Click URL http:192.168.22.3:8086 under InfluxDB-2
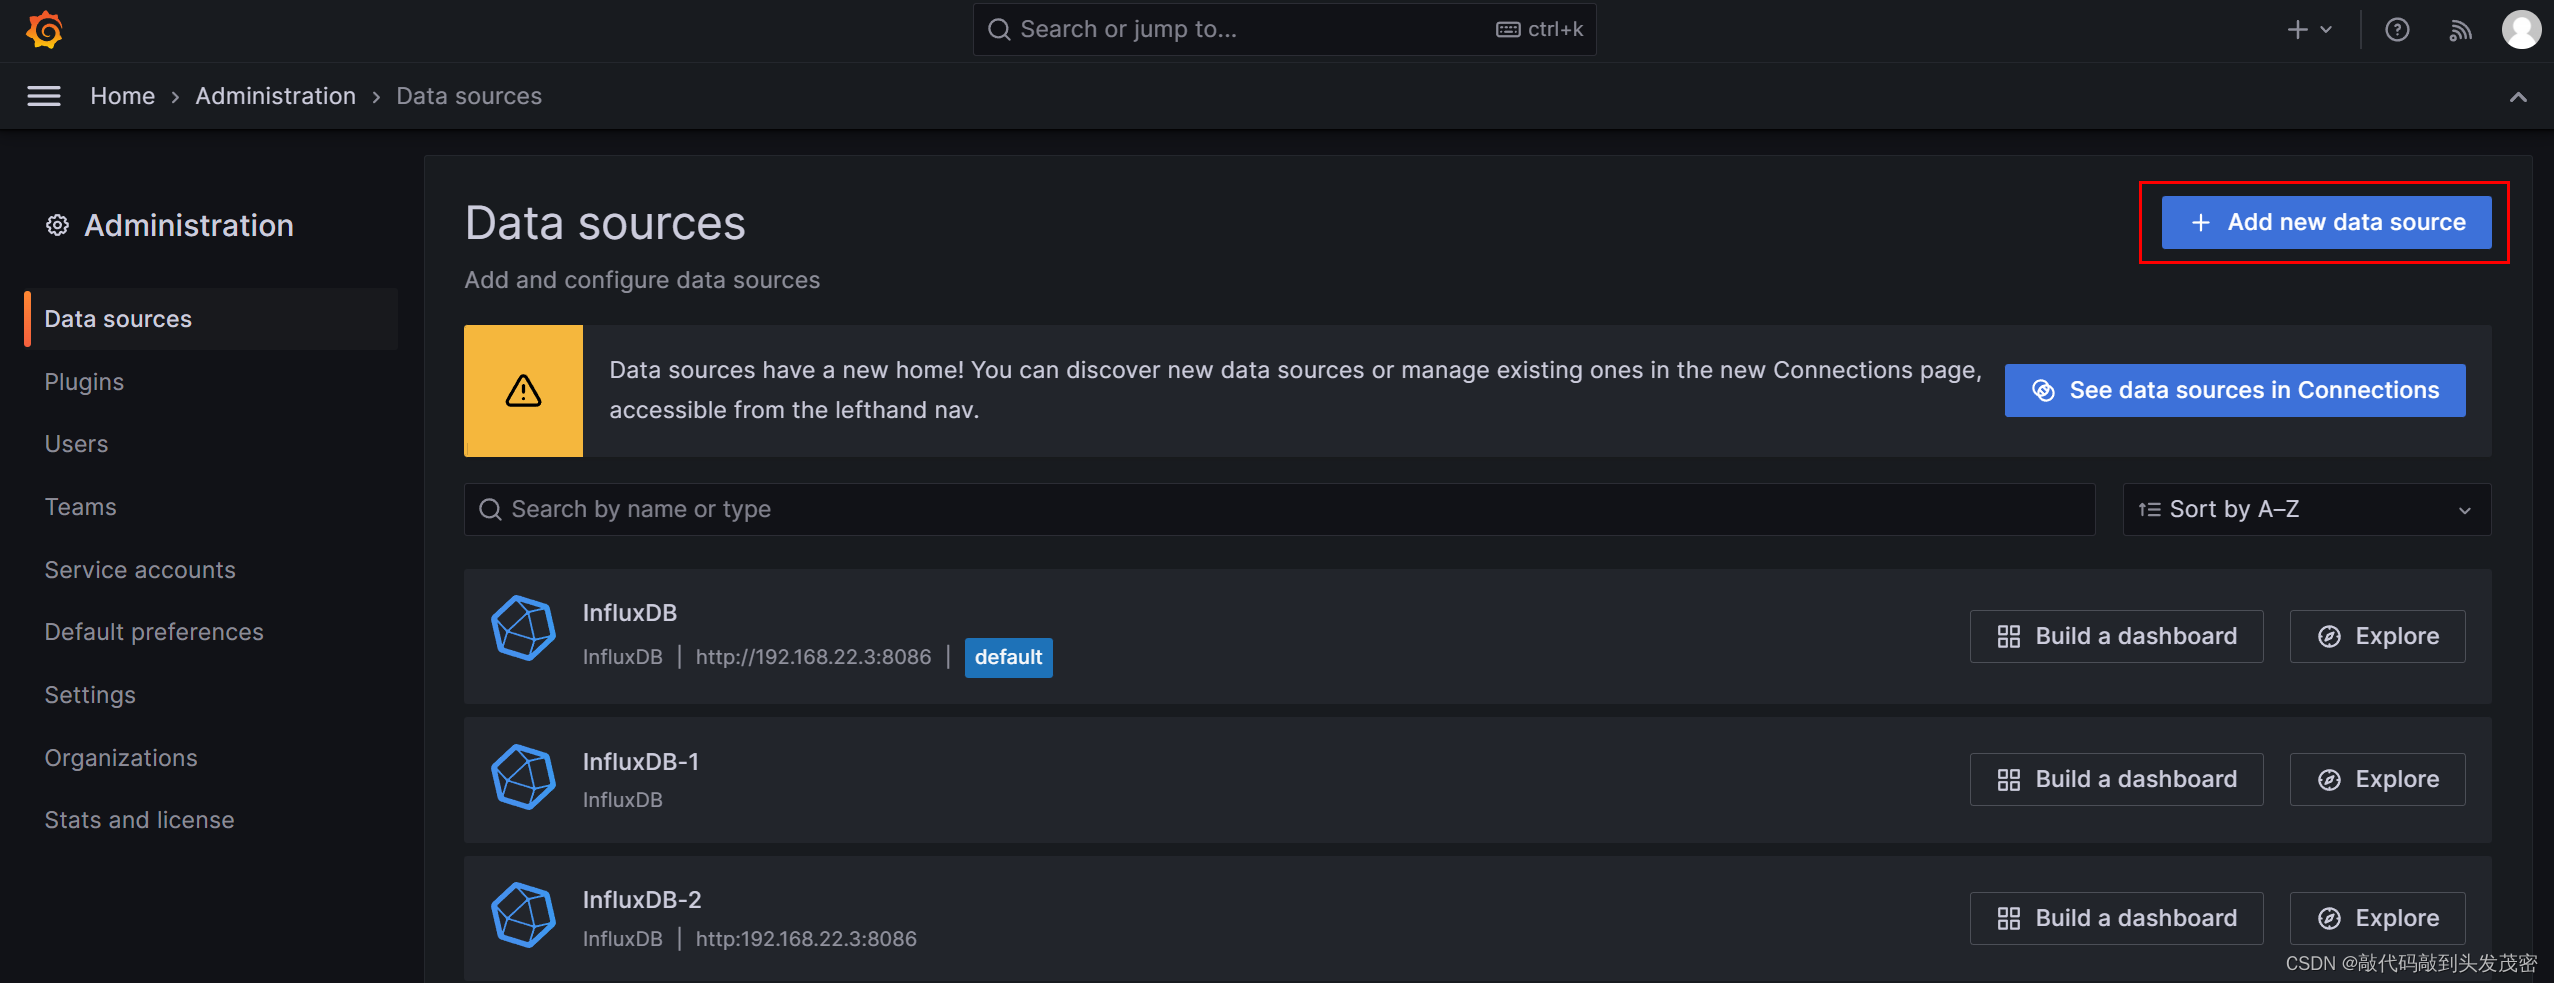 pyautogui.click(x=806, y=939)
